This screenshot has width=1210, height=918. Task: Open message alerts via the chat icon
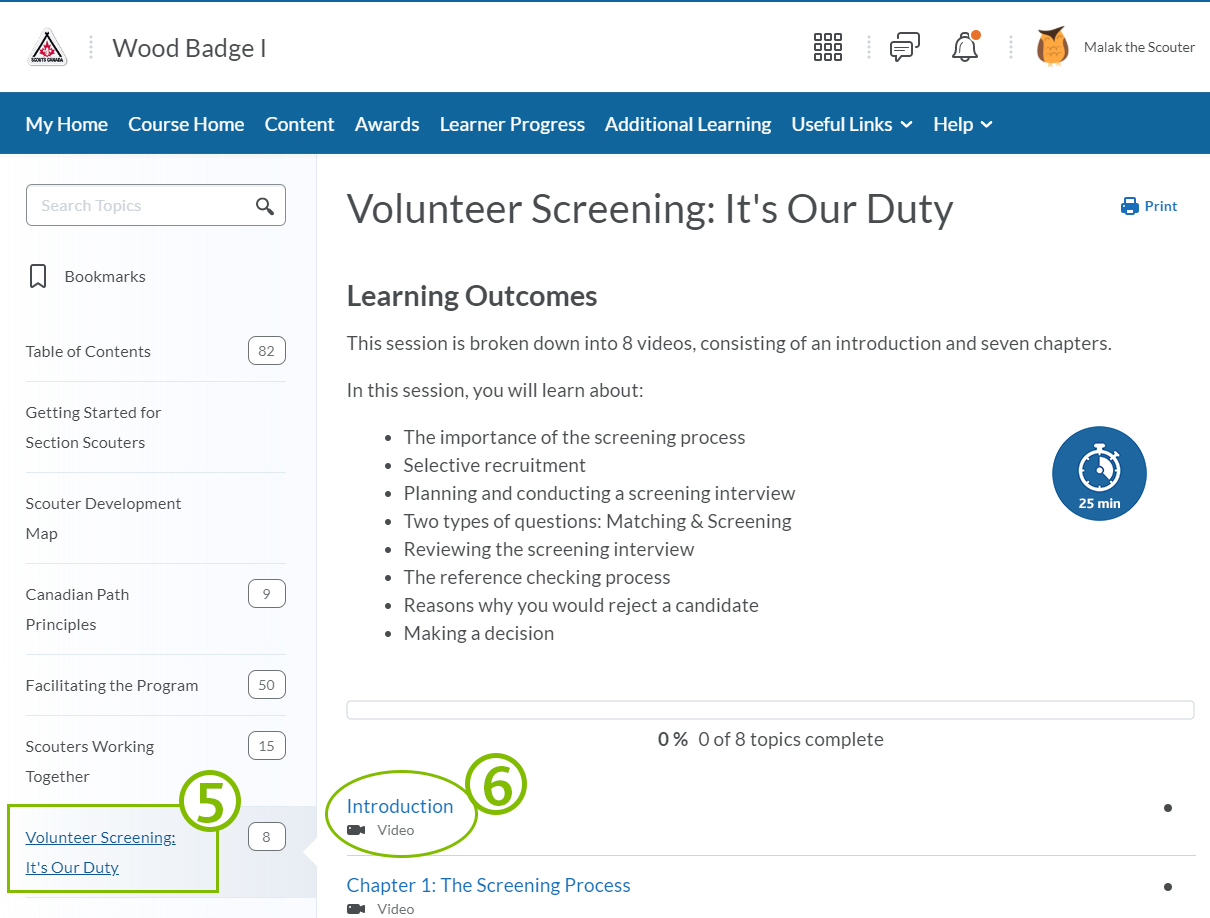coord(905,46)
